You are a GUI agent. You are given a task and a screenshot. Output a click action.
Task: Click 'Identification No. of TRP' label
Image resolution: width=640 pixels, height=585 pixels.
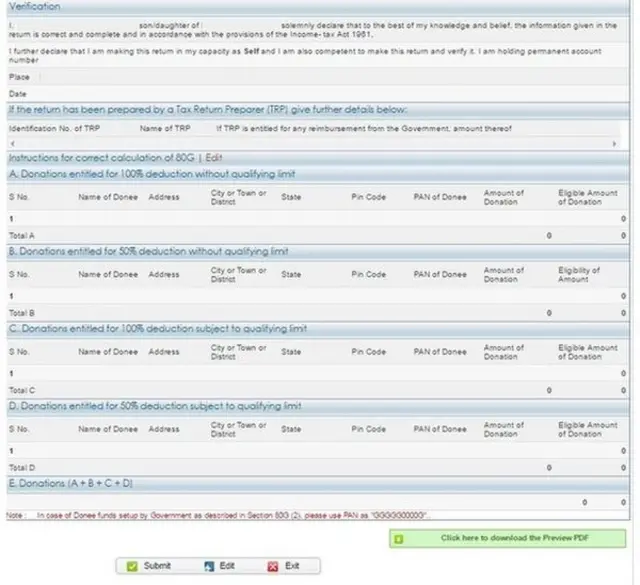(54, 129)
